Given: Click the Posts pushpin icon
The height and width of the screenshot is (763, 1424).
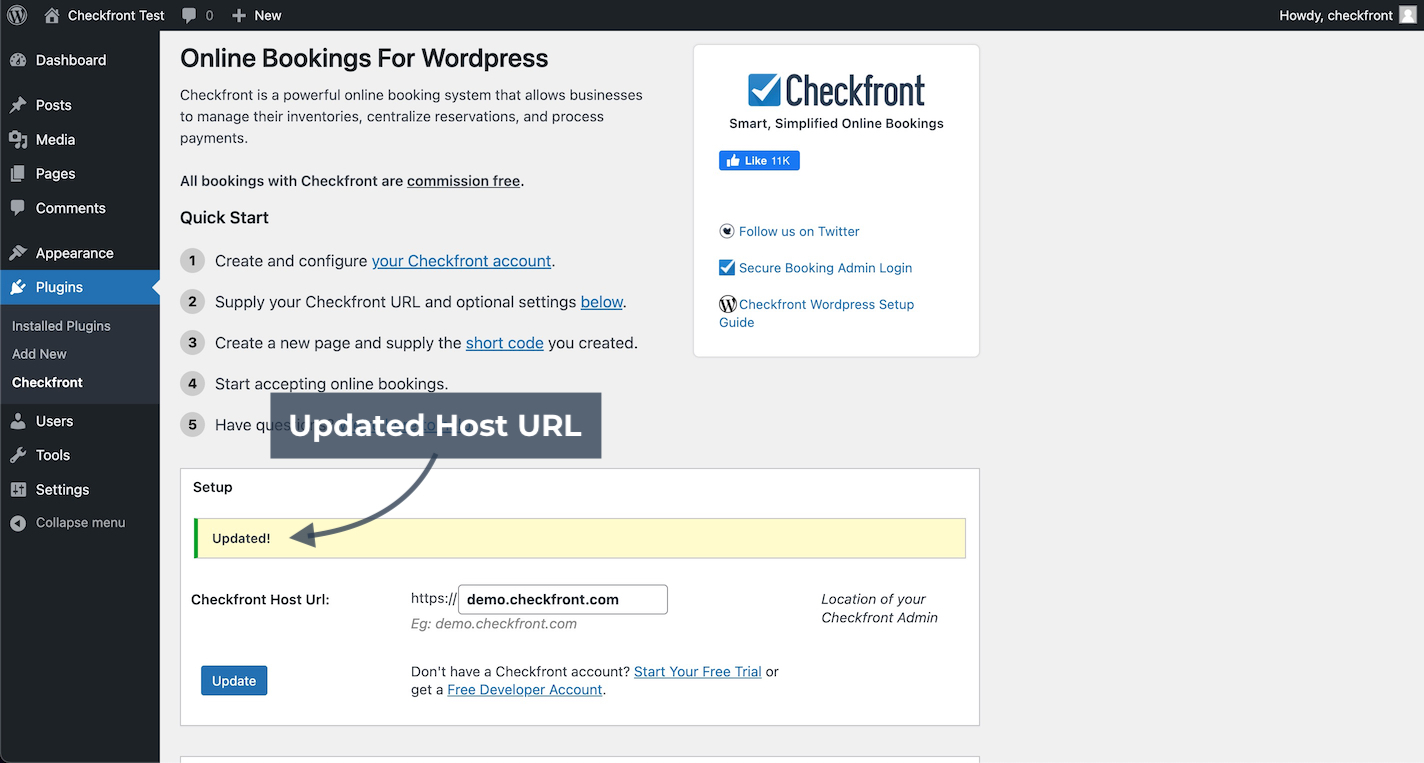Looking at the screenshot, I should (18, 105).
